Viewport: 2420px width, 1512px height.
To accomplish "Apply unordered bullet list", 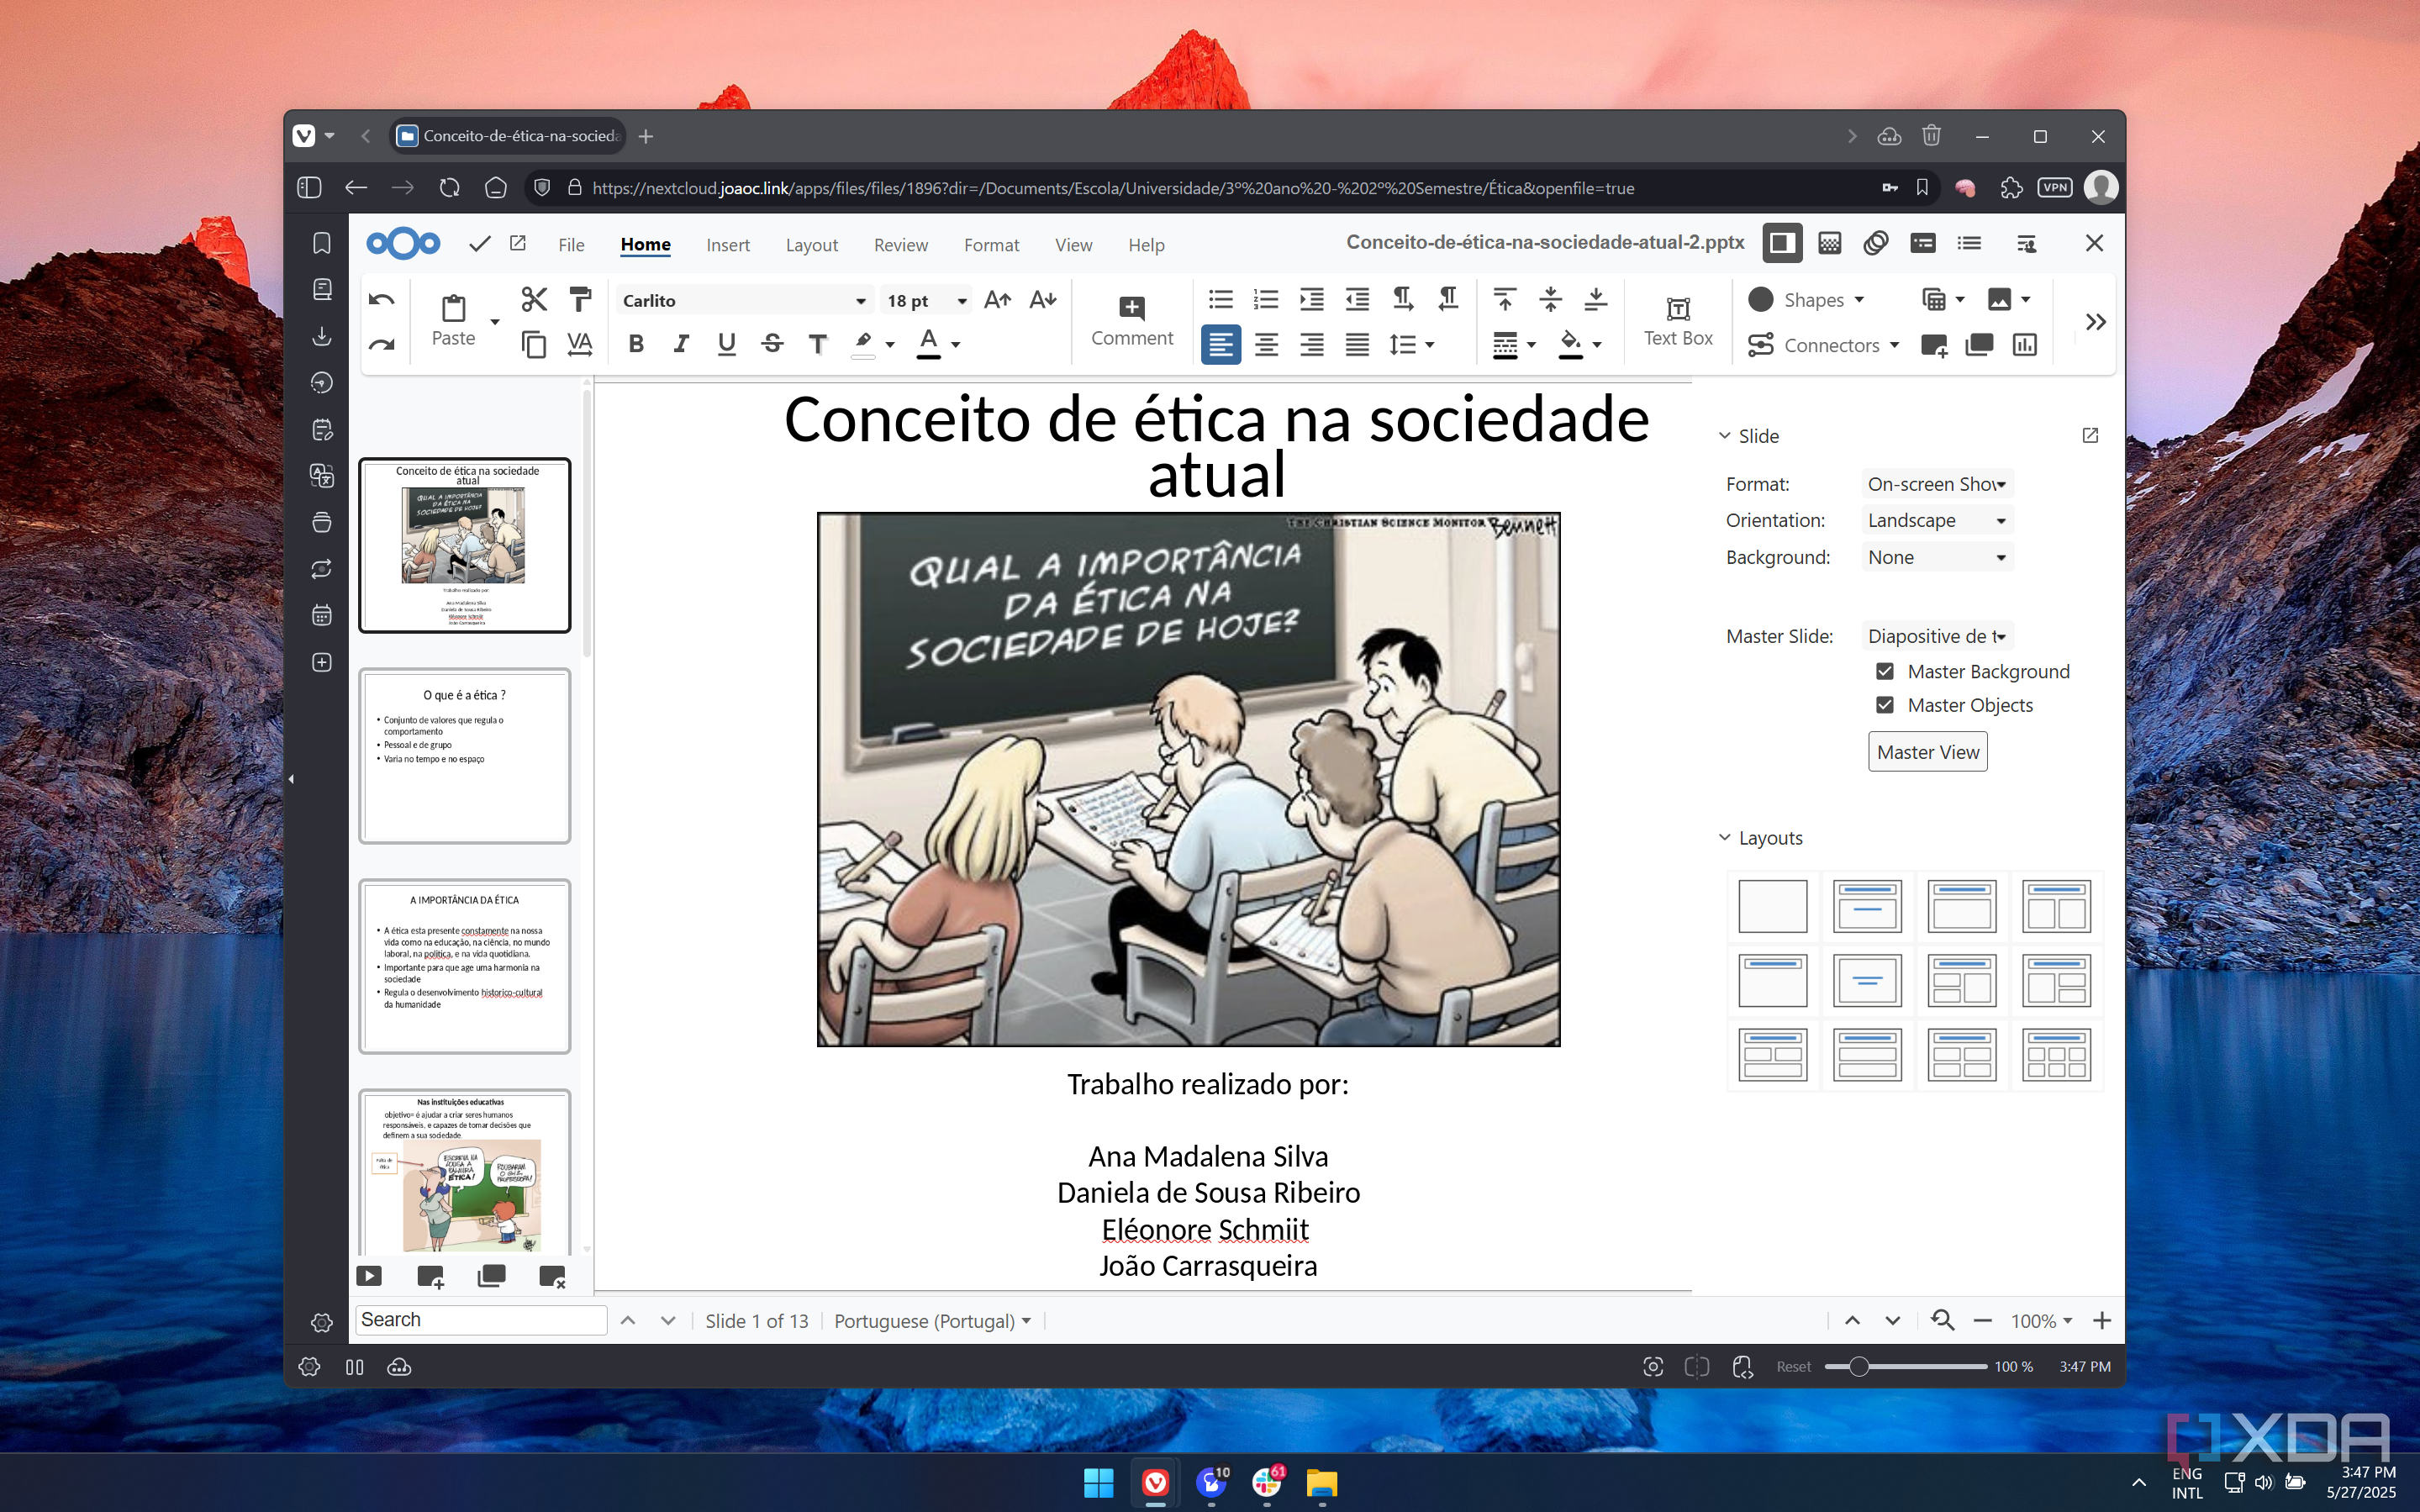I will [1220, 299].
